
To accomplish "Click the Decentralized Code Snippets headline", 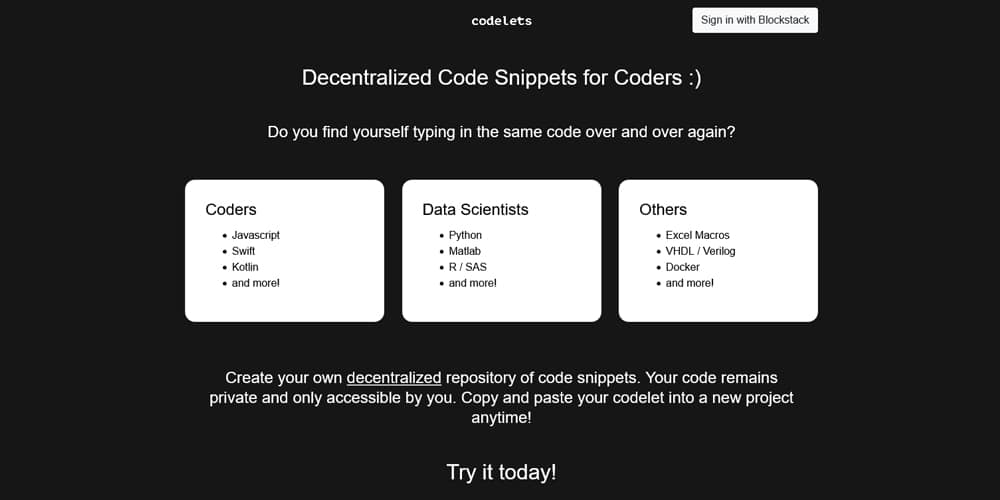I will pyautogui.click(x=501, y=78).
